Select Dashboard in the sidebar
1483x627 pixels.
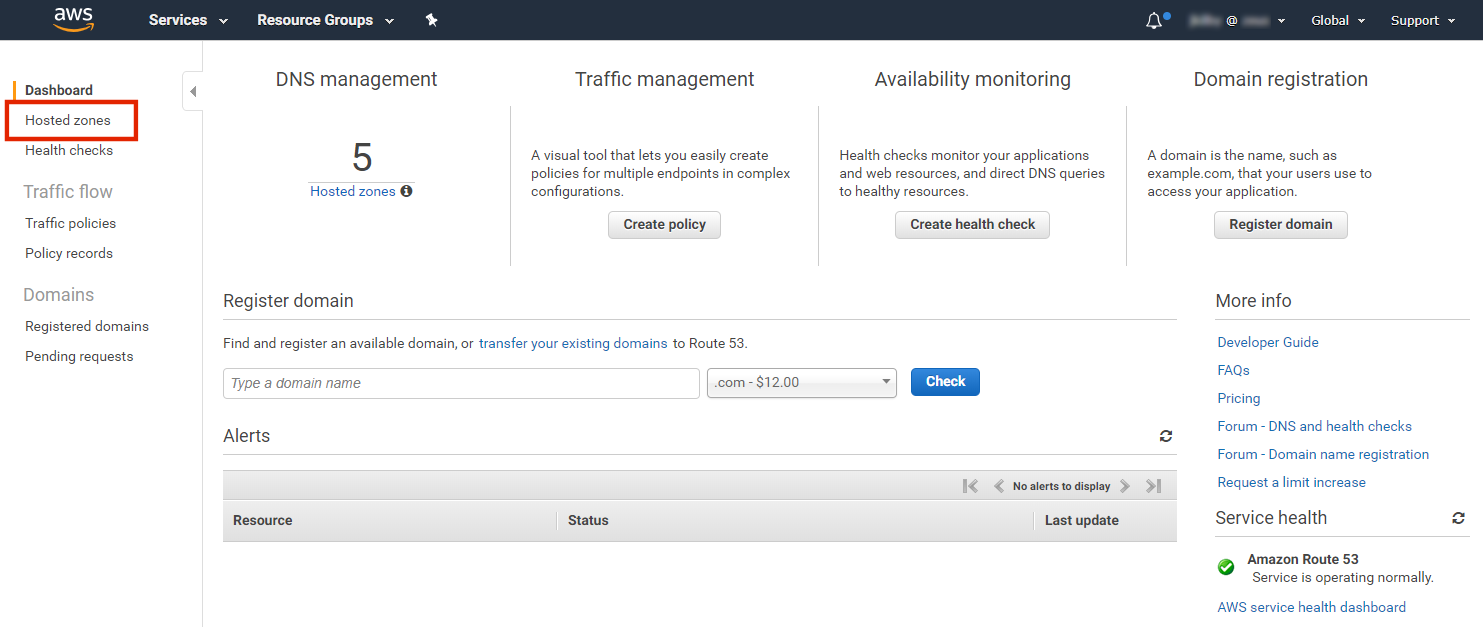[59, 90]
